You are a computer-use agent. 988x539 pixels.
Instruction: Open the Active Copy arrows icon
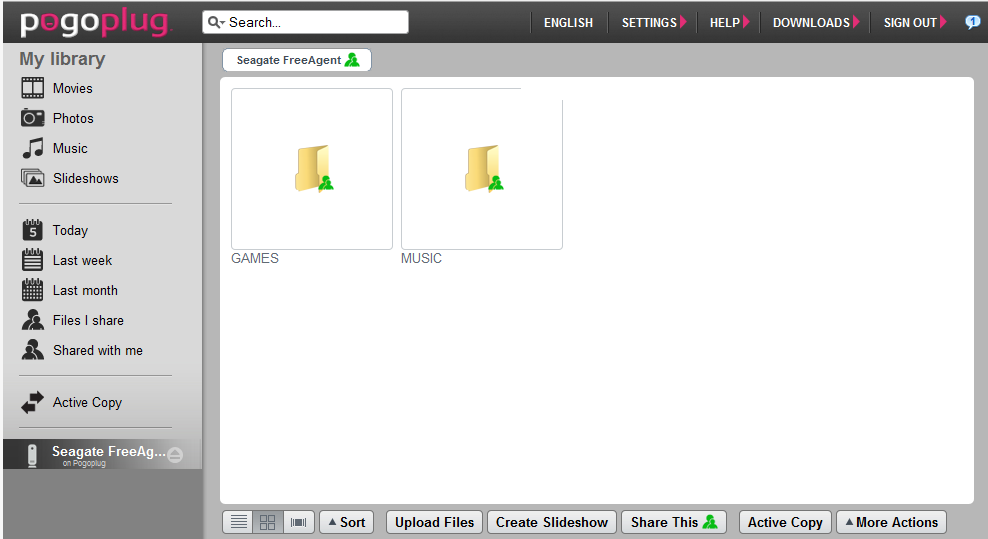click(33, 402)
